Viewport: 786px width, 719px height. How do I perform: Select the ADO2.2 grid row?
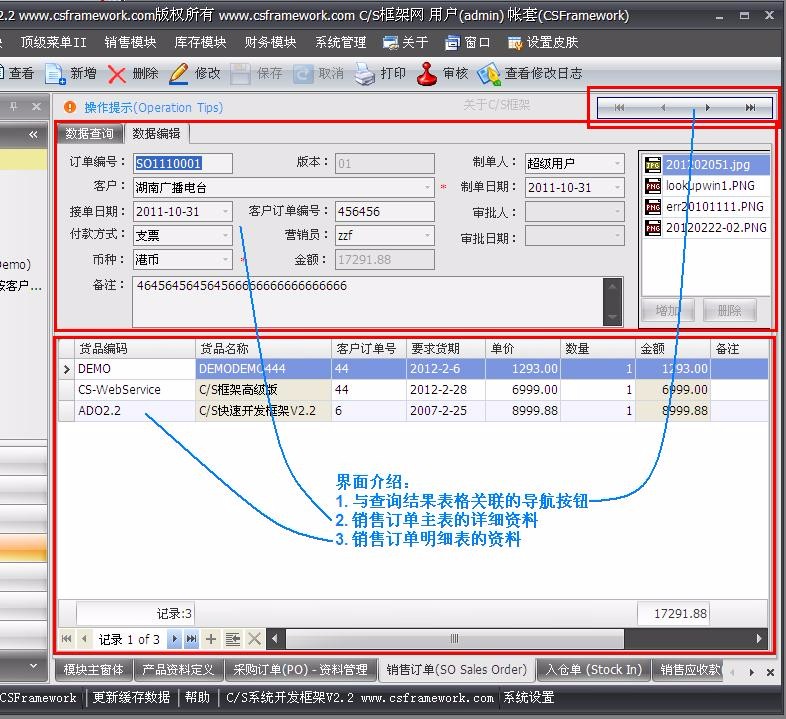pyautogui.click(x=414, y=411)
